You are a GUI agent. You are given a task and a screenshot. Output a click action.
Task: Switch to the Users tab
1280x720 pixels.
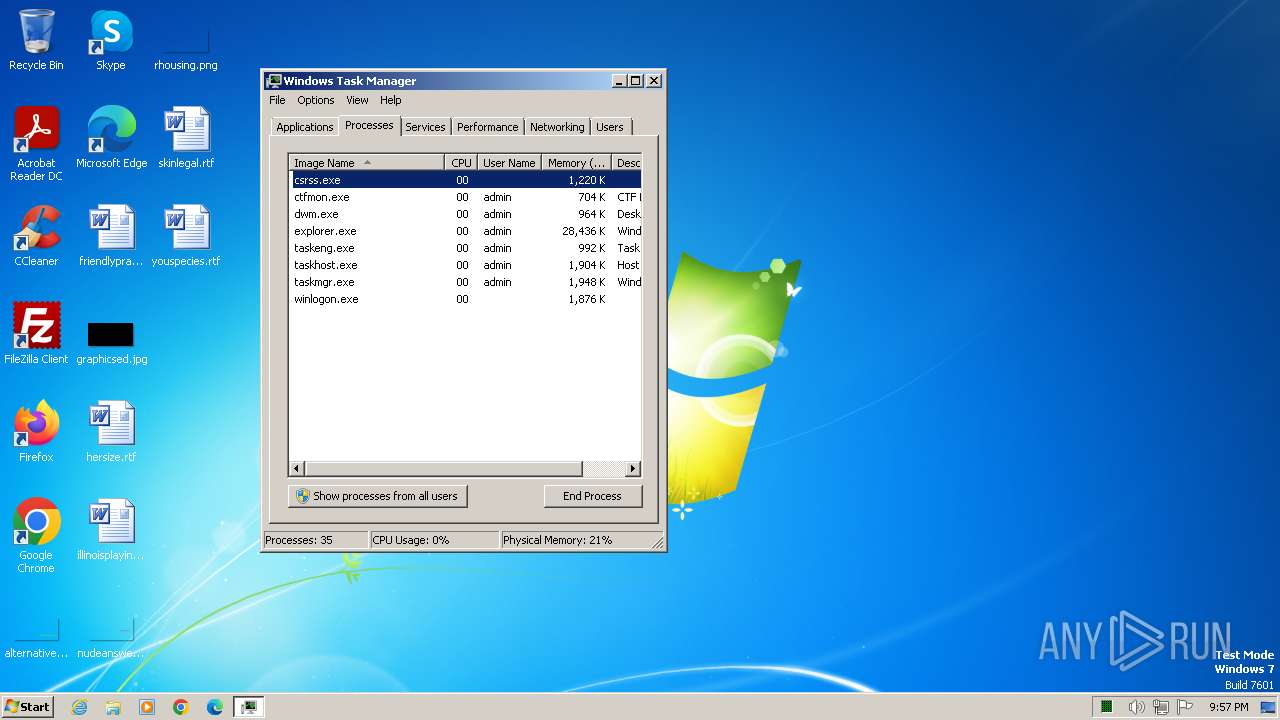[x=610, y=127]
